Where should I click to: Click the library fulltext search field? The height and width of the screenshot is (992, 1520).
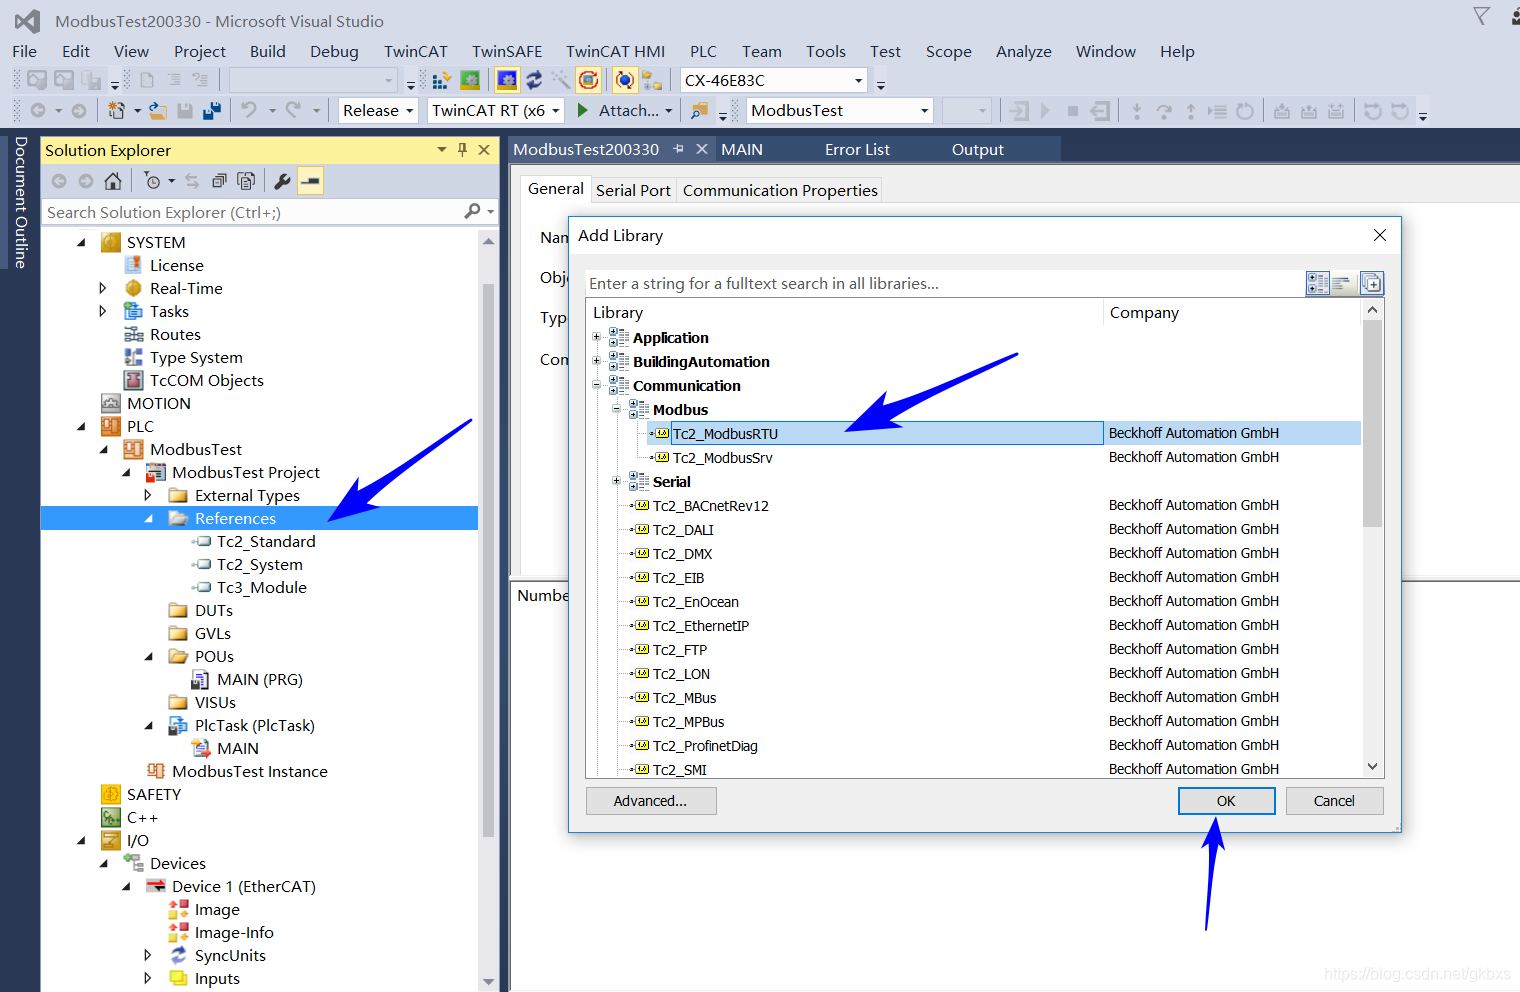(944, 284)
